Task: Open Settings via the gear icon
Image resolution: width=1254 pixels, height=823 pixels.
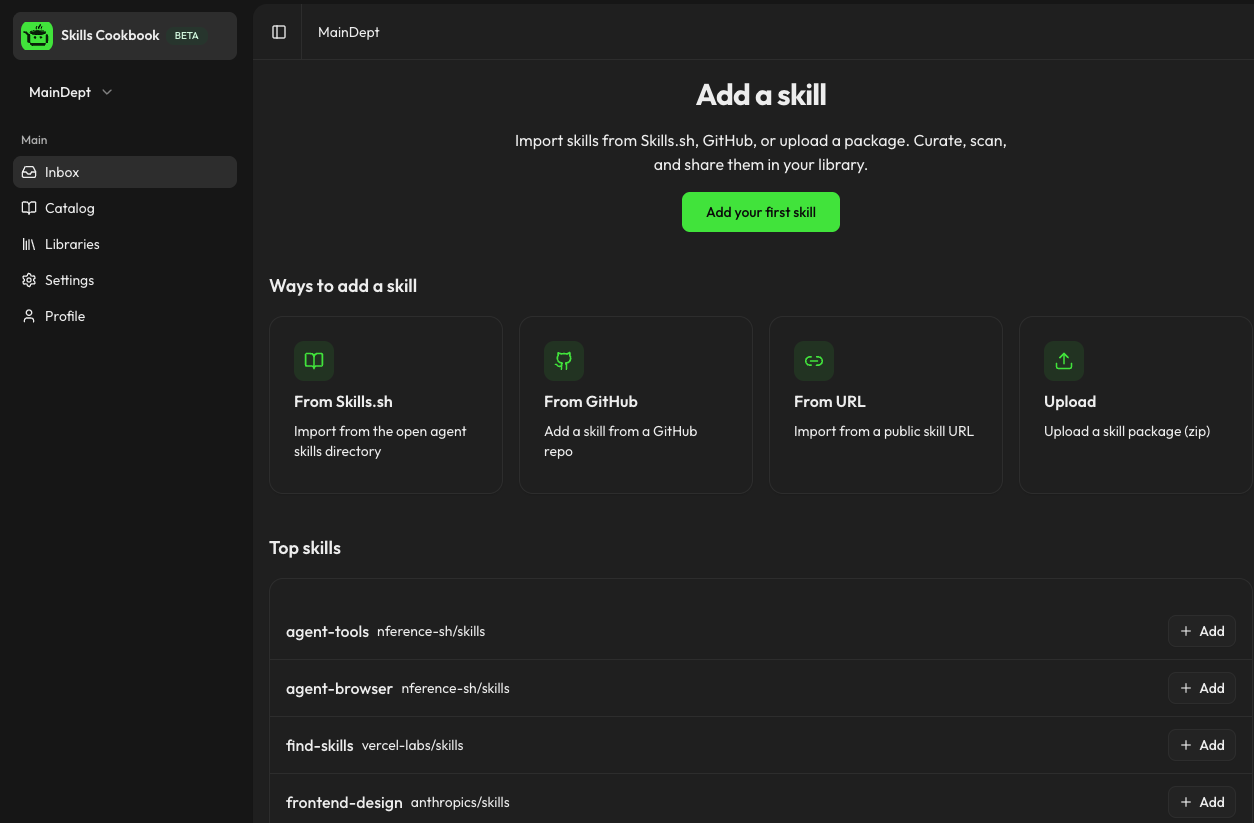Action: 29,280
